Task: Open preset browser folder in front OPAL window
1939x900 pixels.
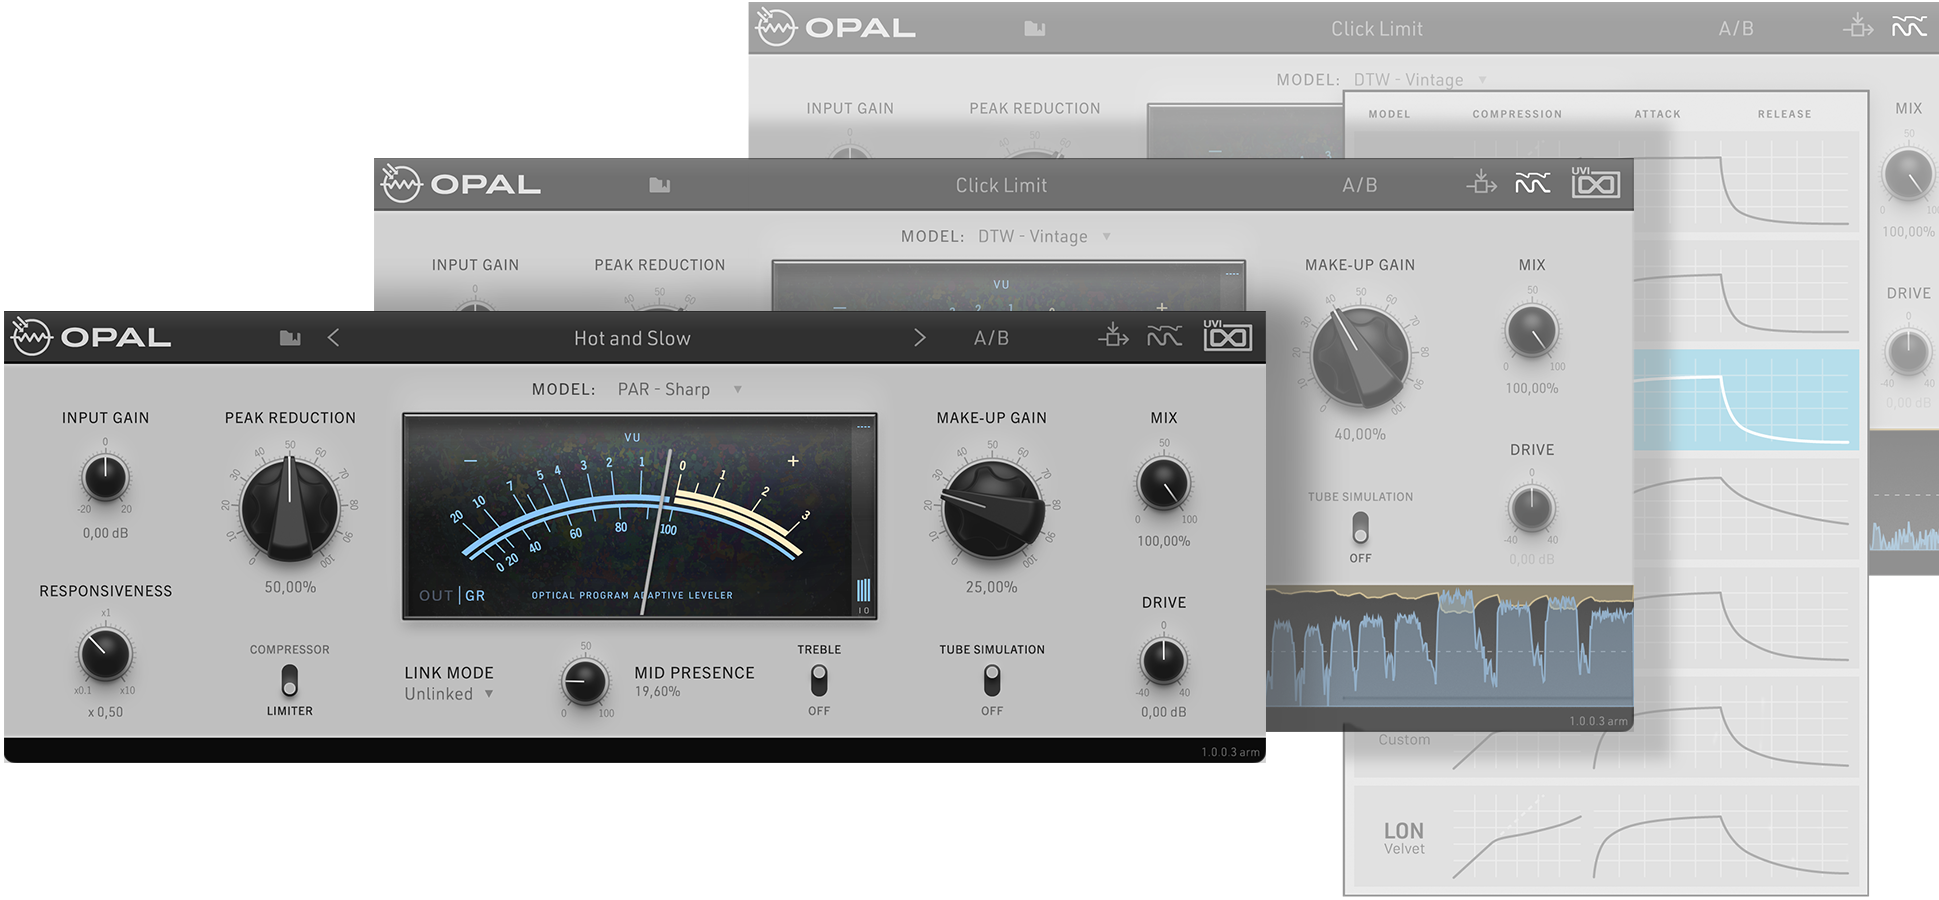Action: coord(290,338)
